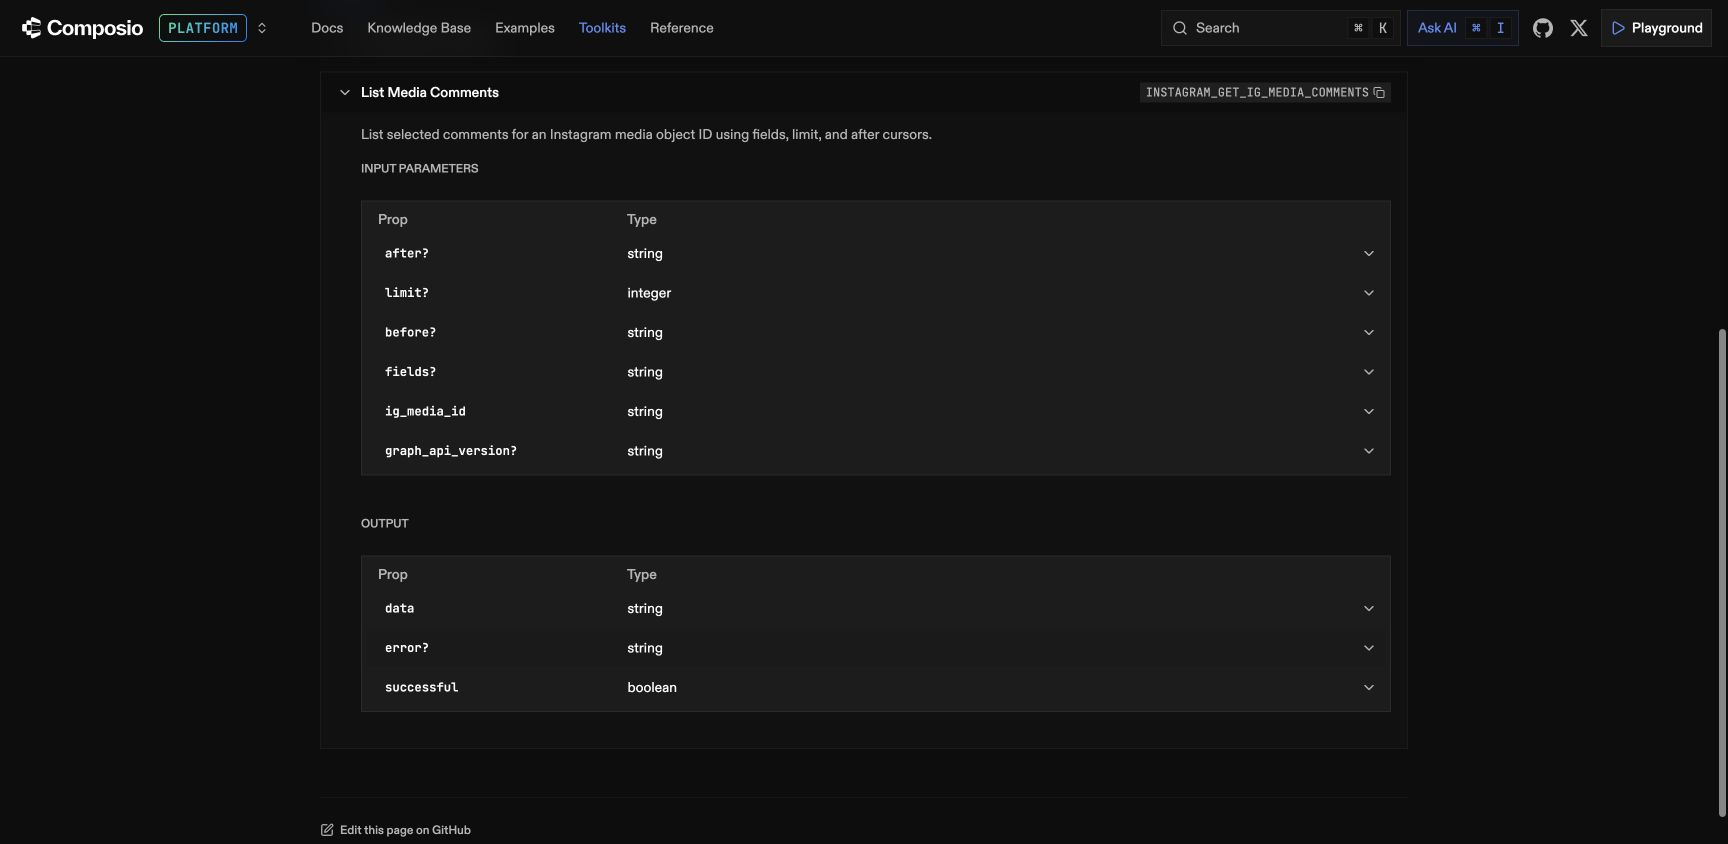
Task: Click the boolean type of successful
Action: [x=652, y=688]
